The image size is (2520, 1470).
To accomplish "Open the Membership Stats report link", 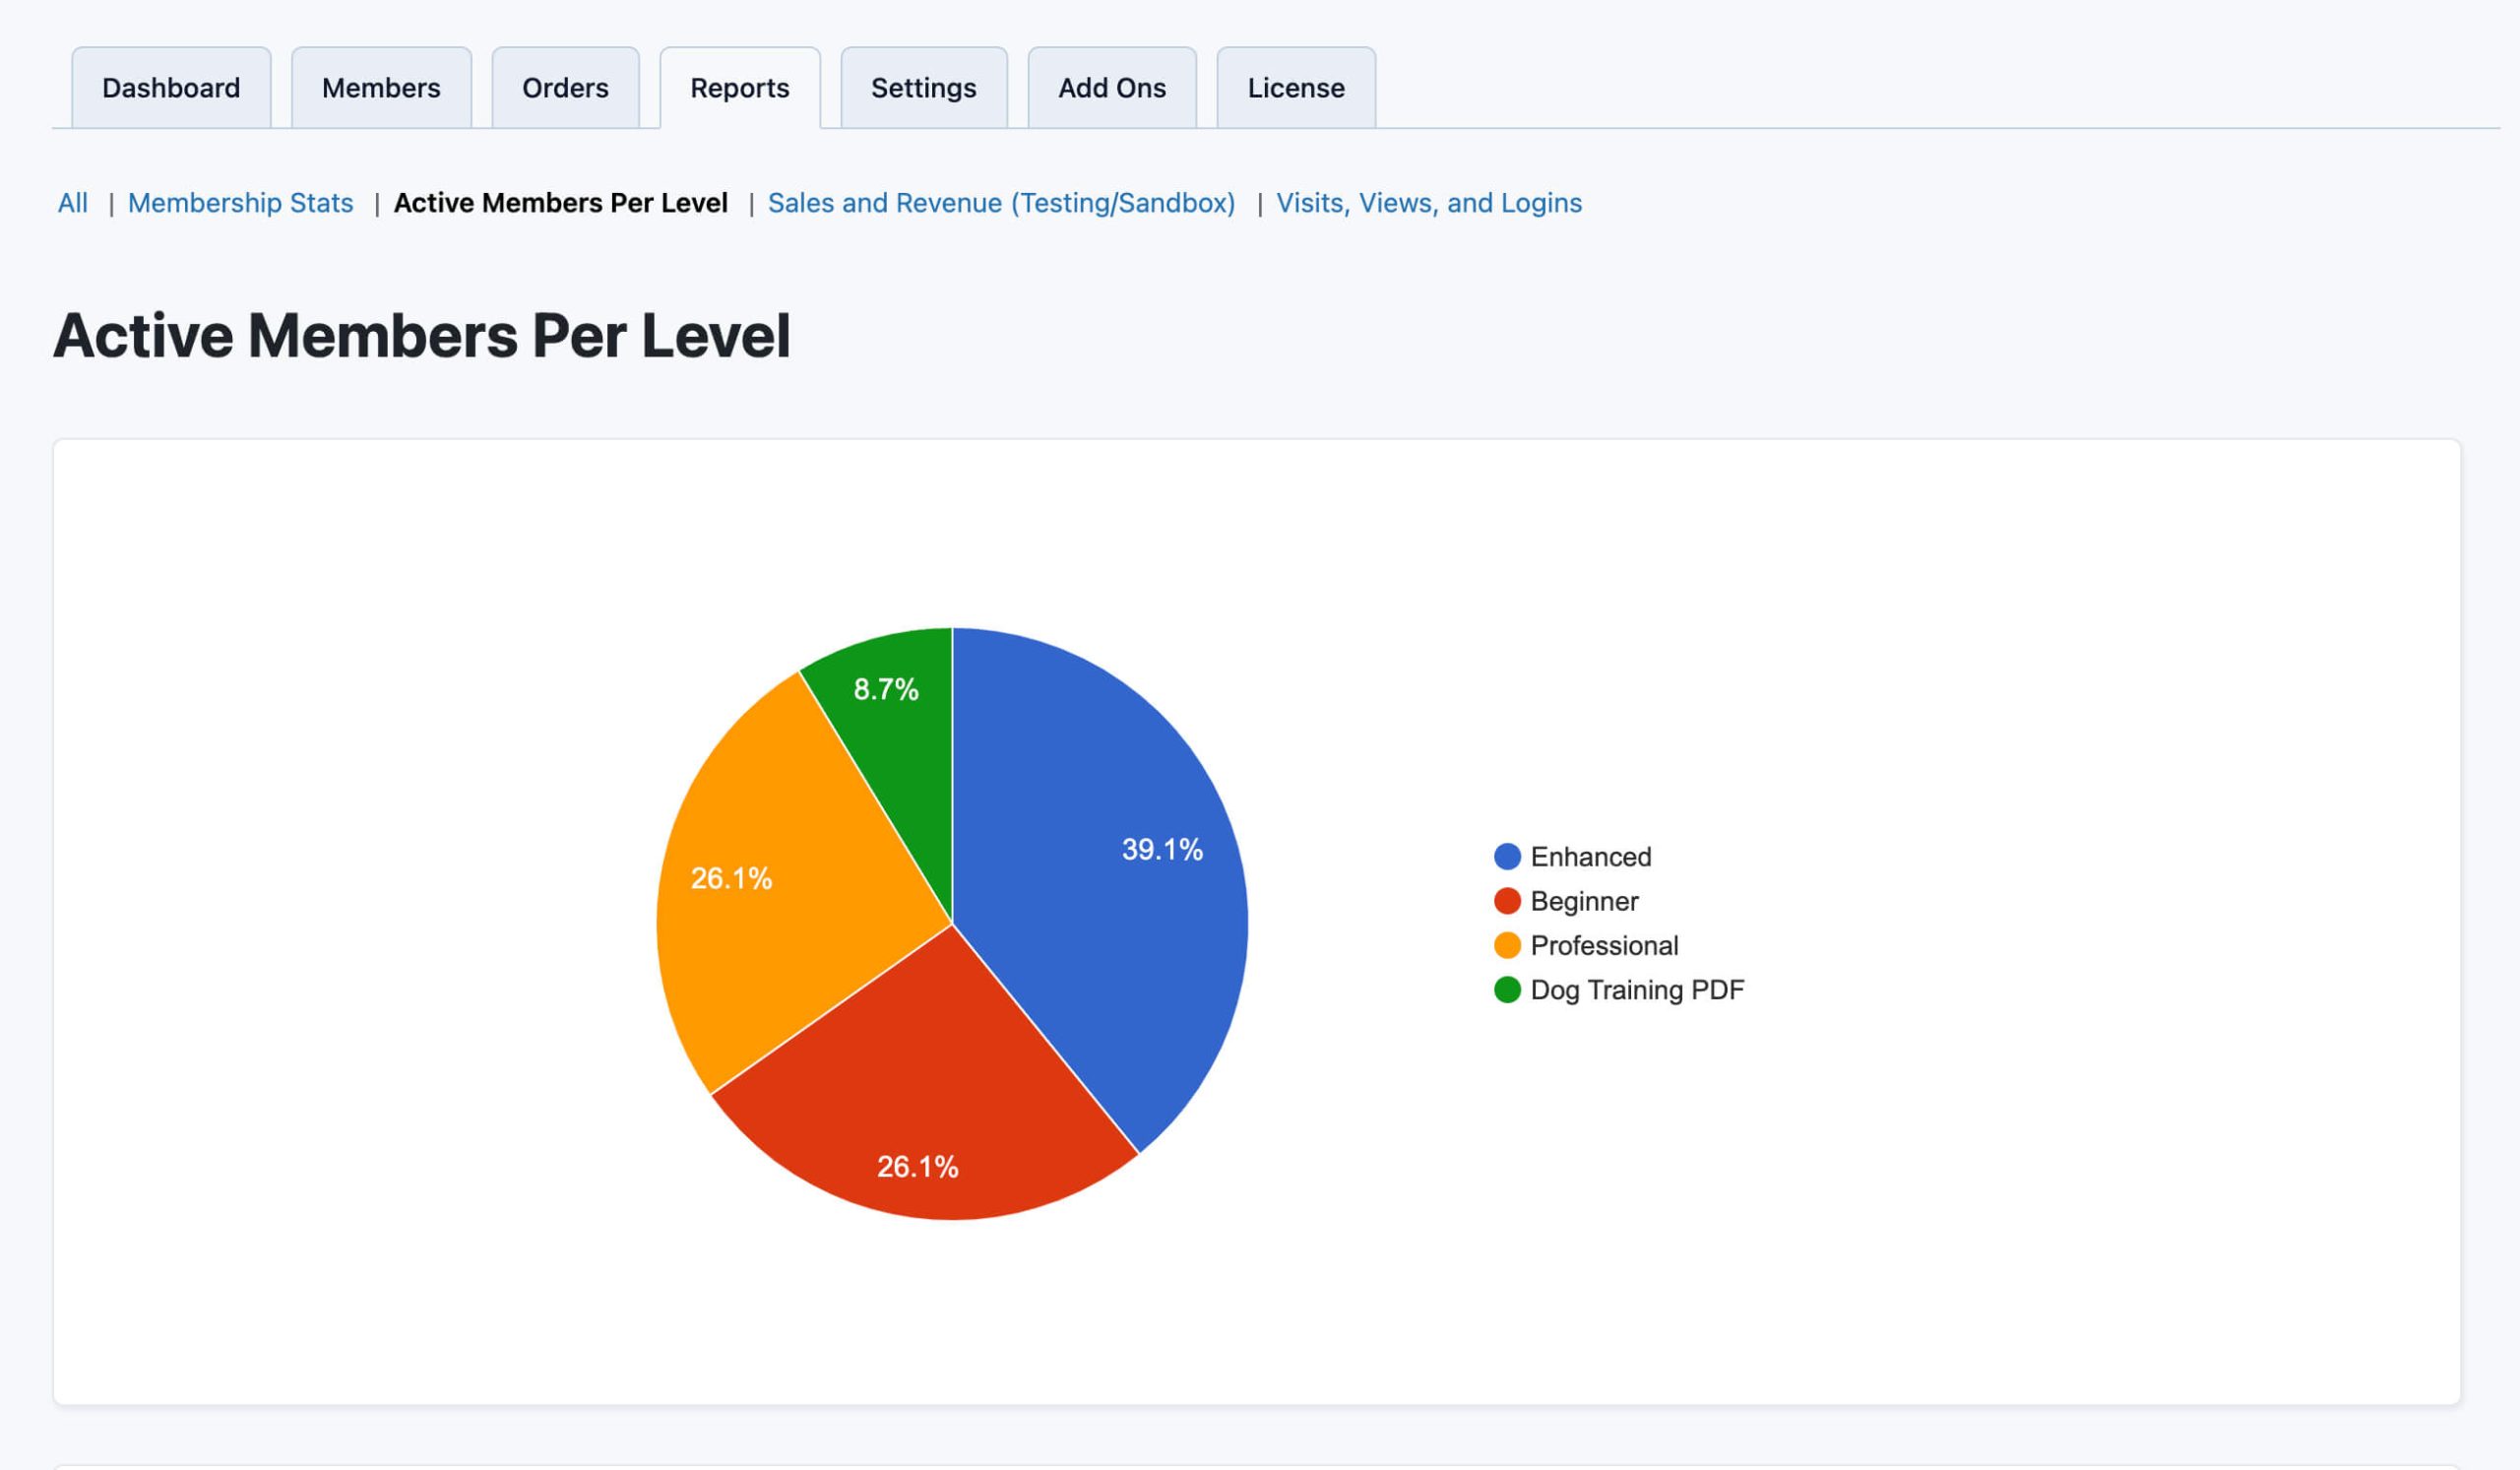I will 241,203.
